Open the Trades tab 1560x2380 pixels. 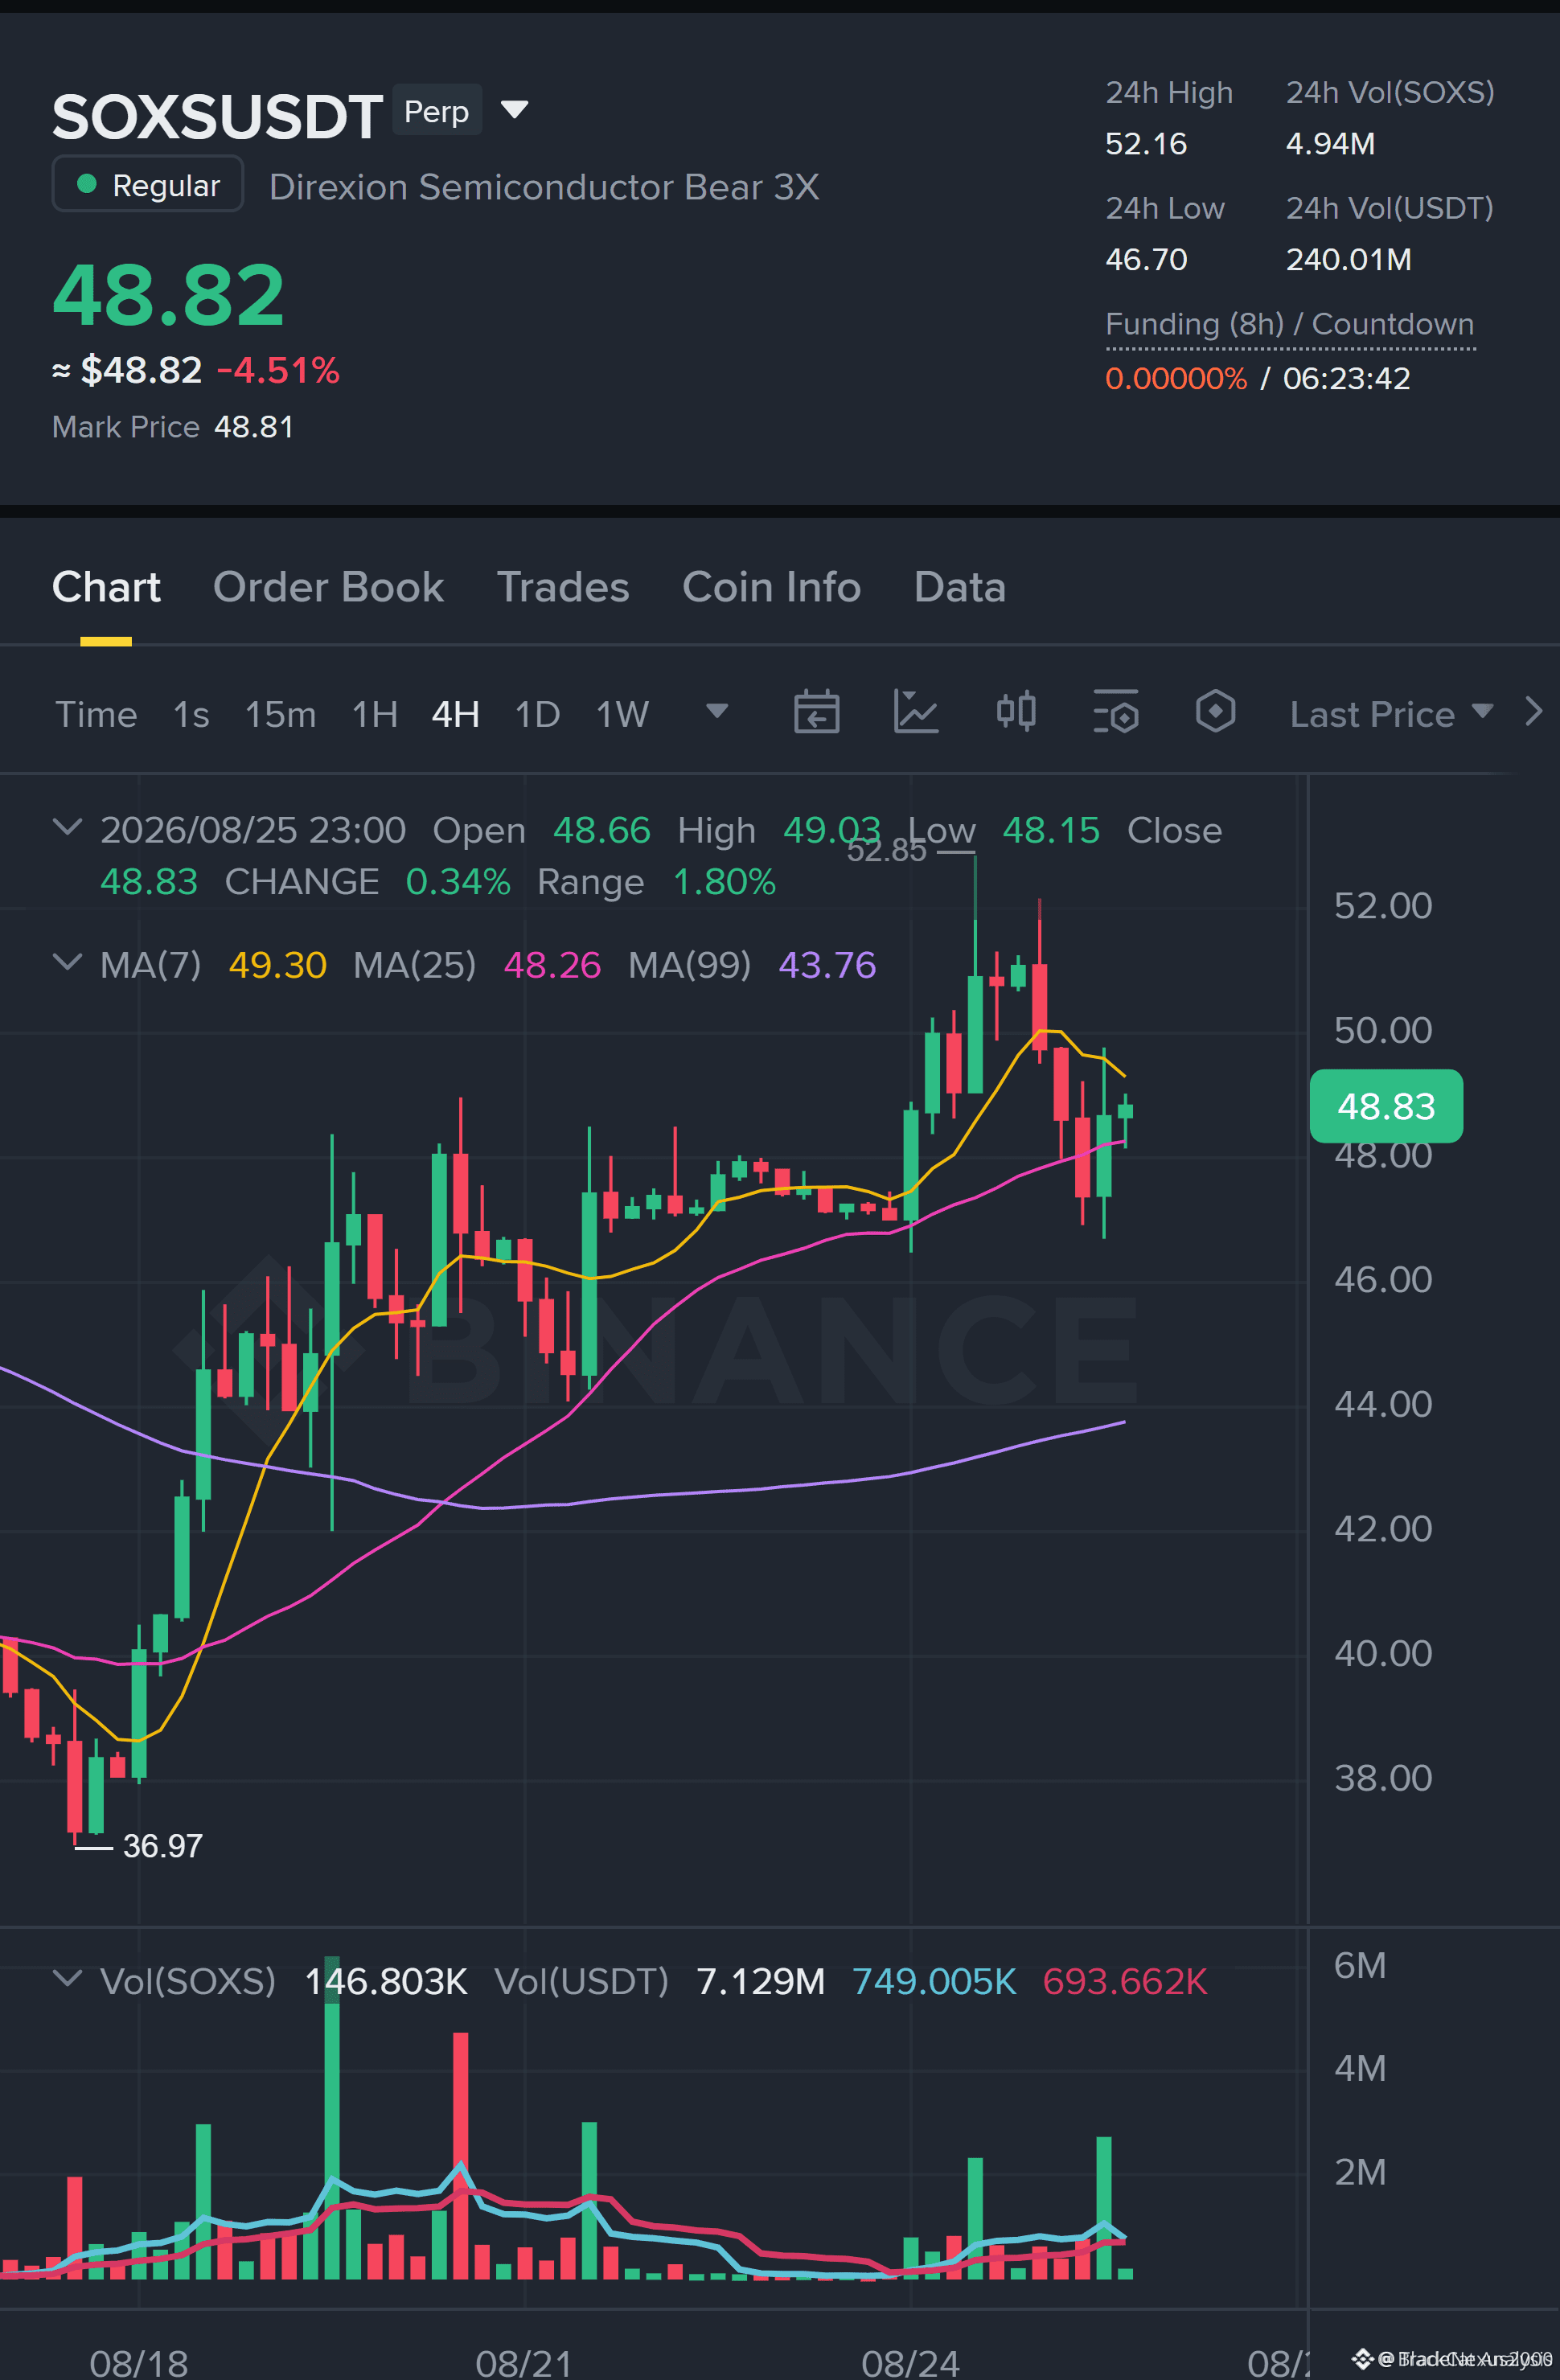563,587
